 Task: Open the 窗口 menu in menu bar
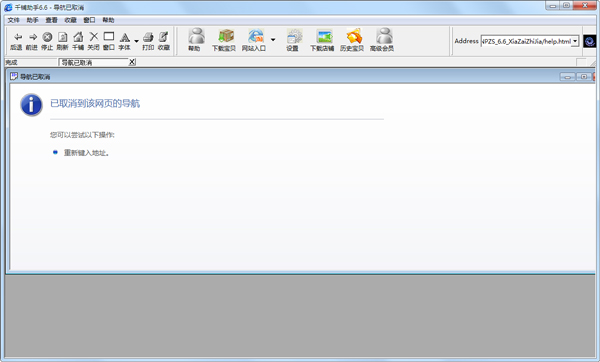(89, 20)
